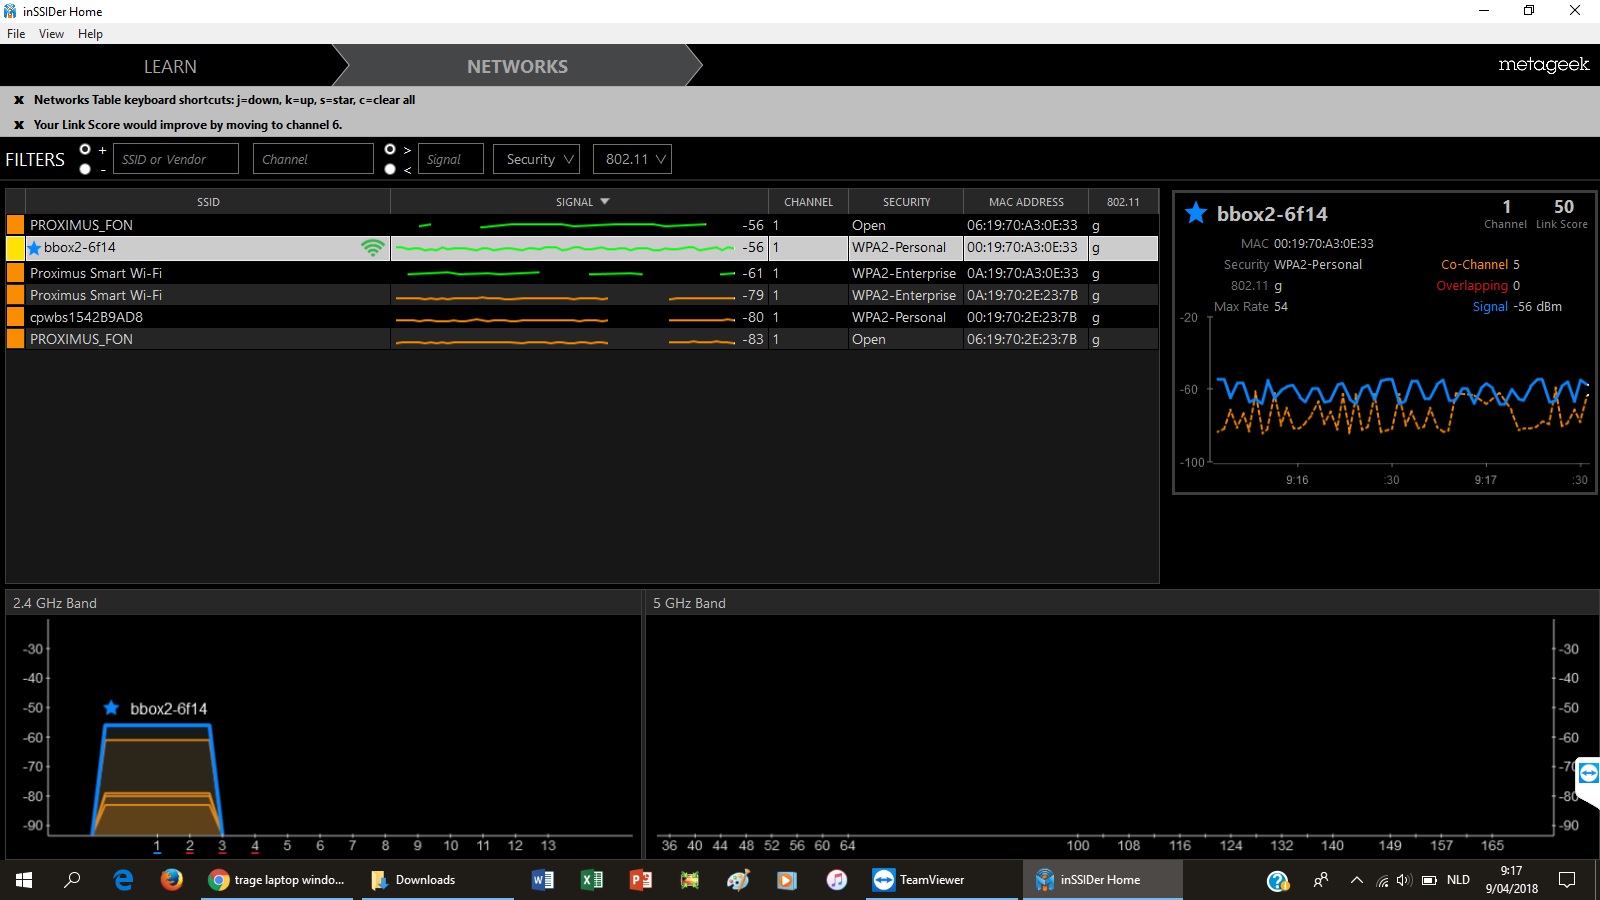Select the plus (include) SSID filter radio
Image resolution: width=1600 pixels, height=900 pixels.
point(85,150)
